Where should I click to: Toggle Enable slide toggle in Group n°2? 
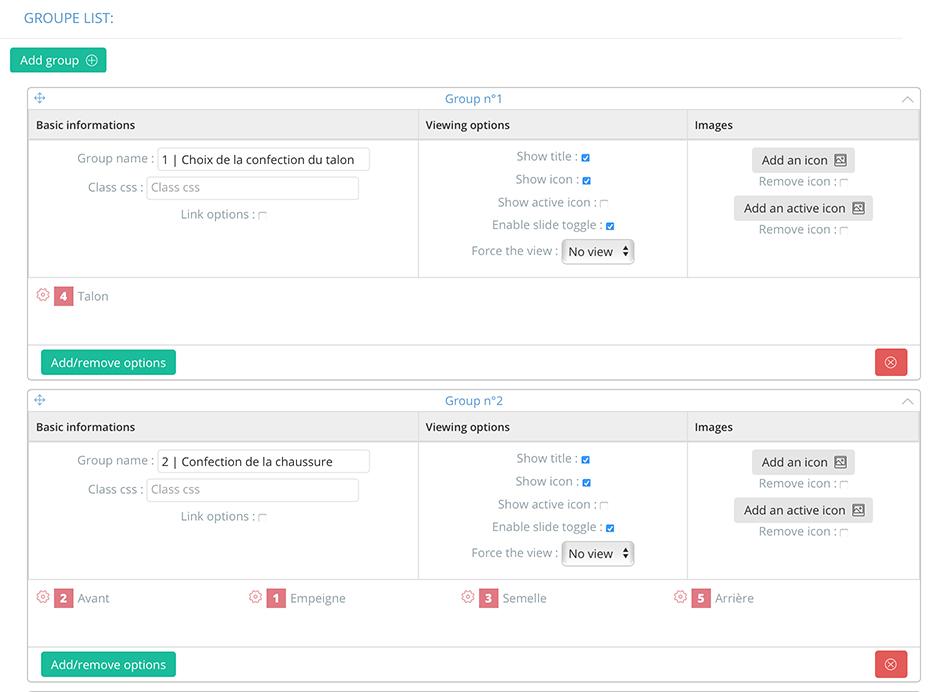point(610,528)
